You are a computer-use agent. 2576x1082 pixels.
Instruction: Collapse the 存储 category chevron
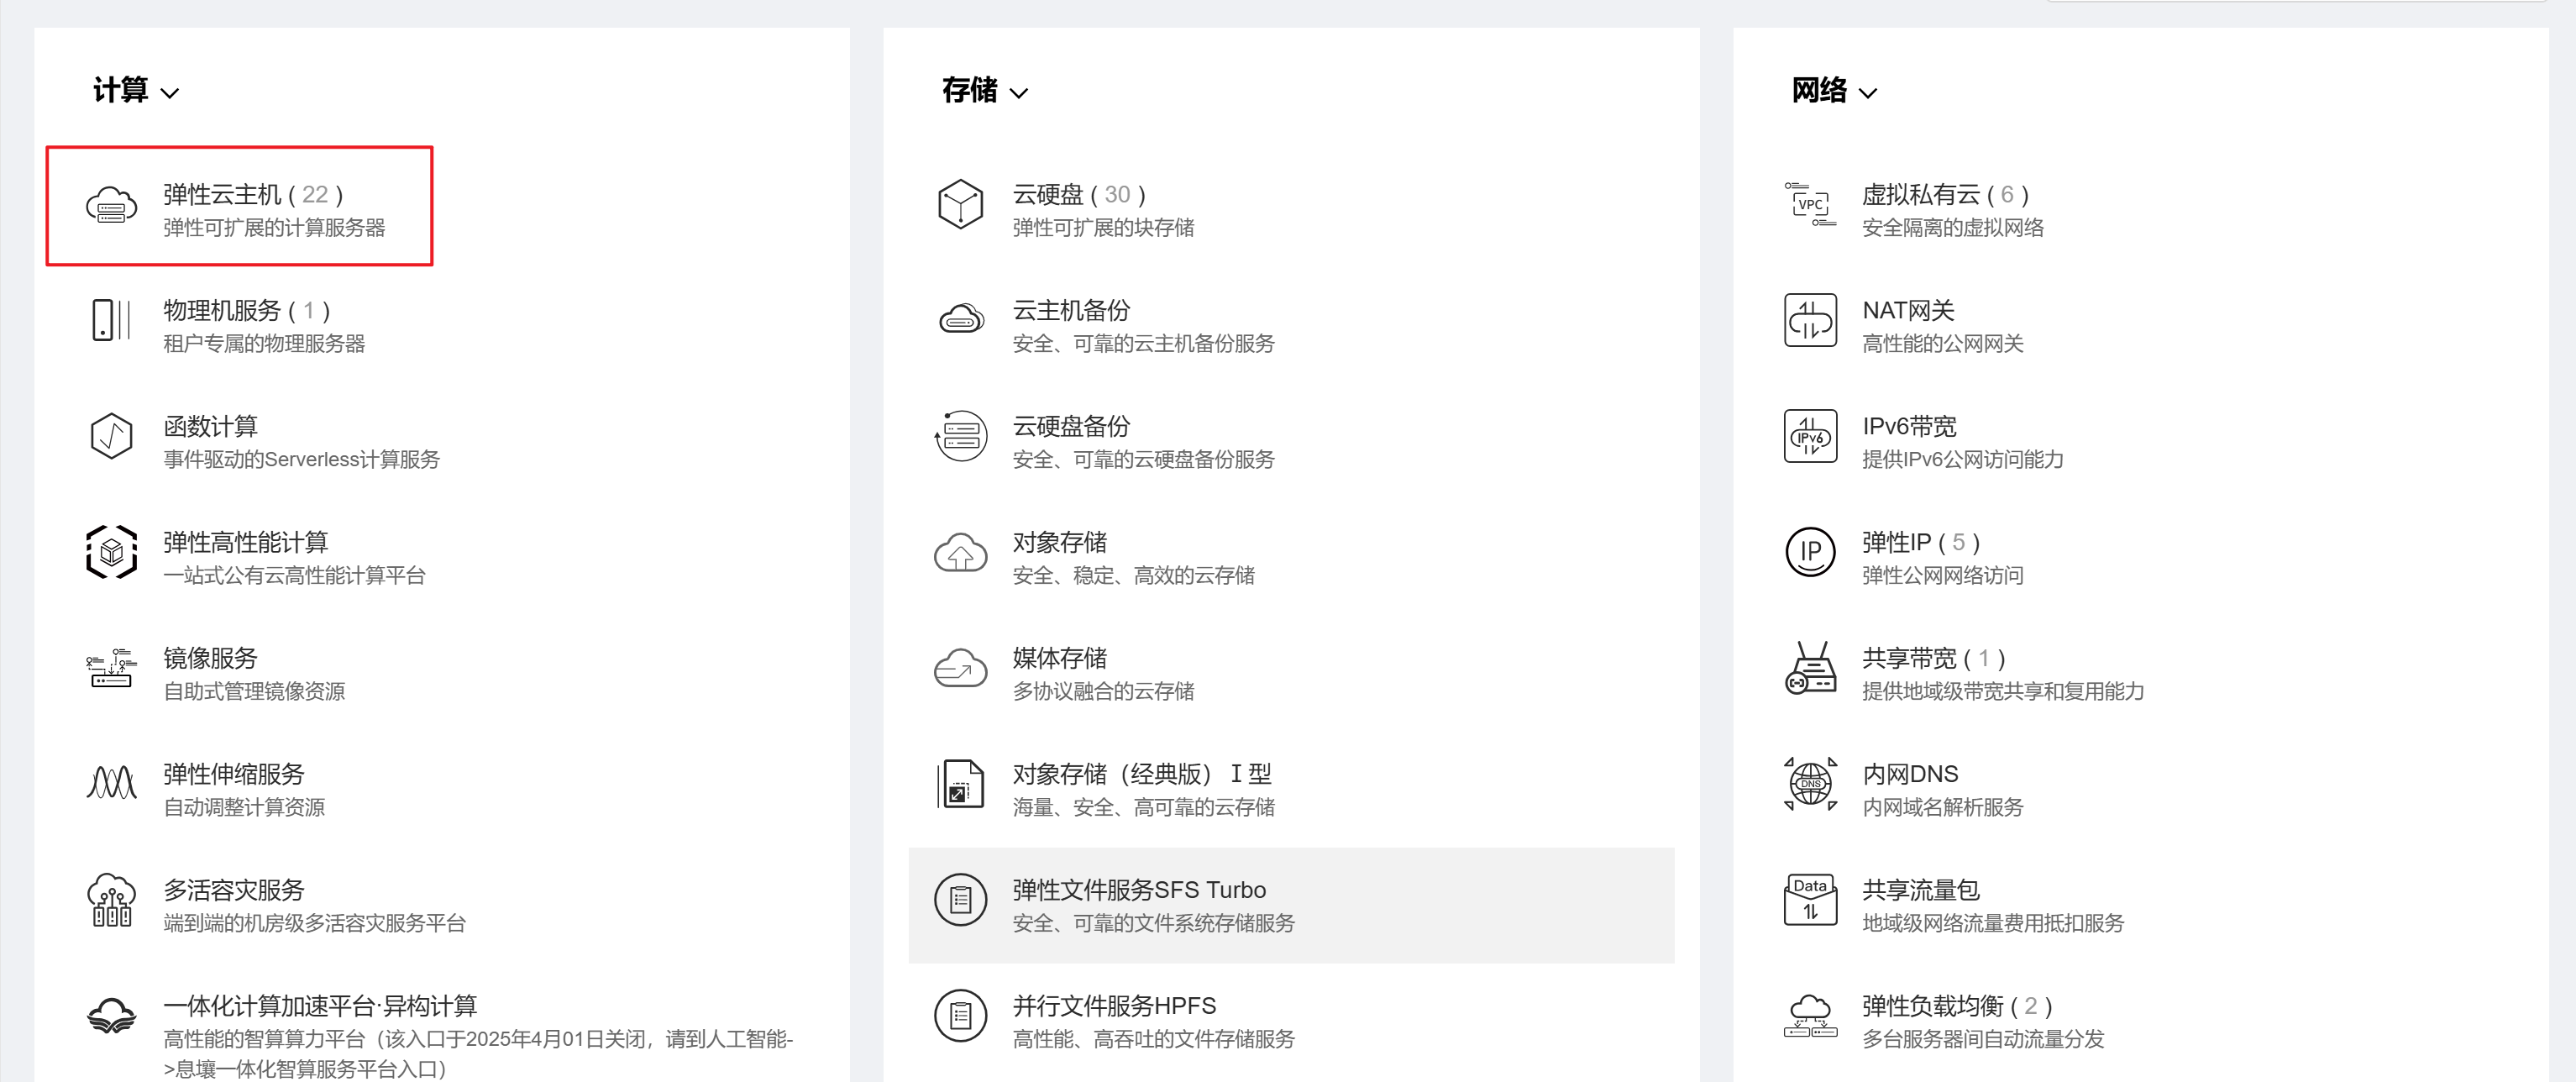[1019, 93]
